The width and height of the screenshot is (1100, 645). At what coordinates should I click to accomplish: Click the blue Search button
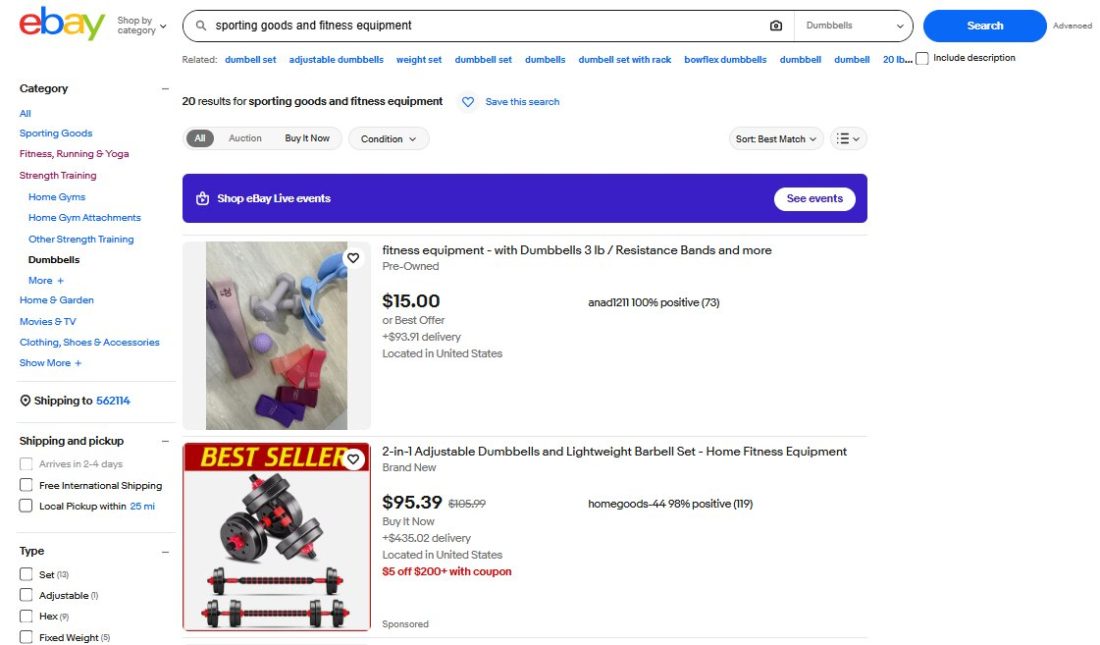(x=984, y=26)
